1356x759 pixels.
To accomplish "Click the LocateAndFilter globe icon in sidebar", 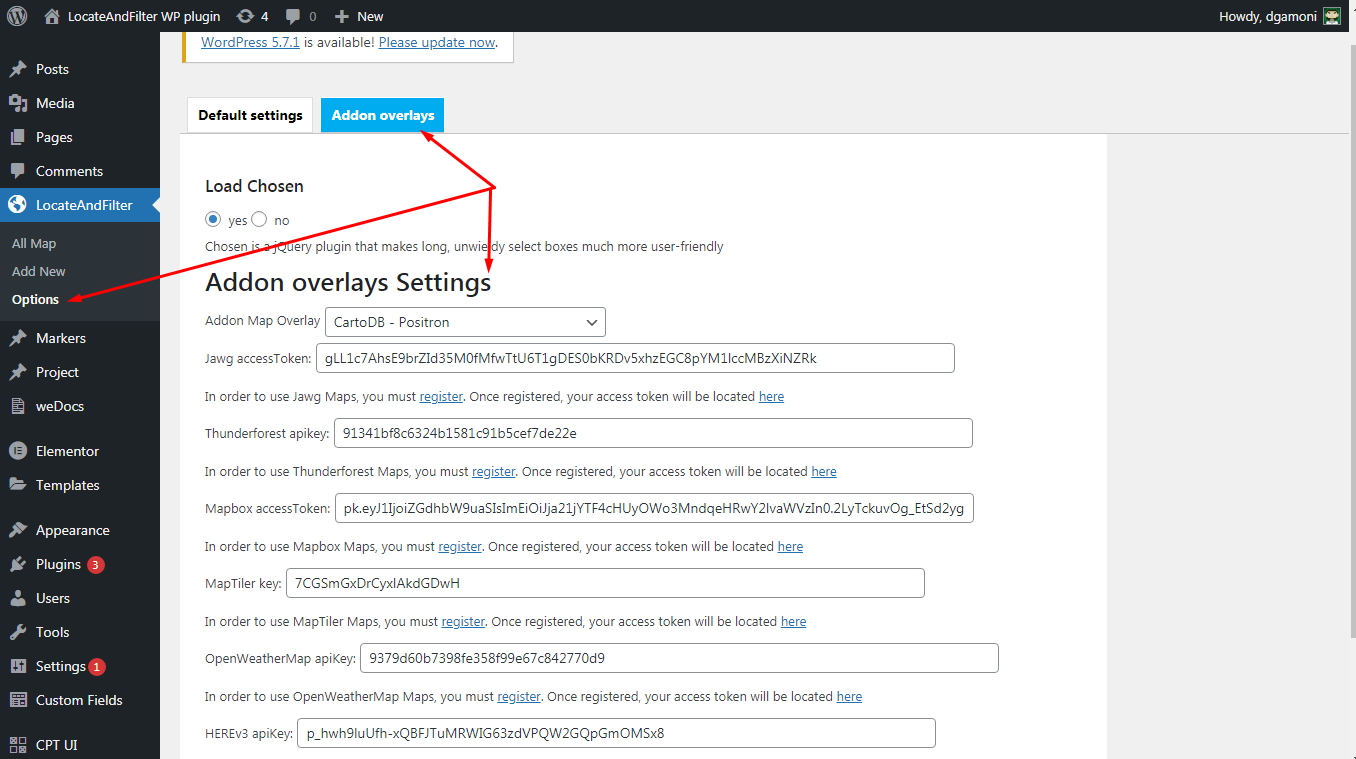I will pos(17,205).
